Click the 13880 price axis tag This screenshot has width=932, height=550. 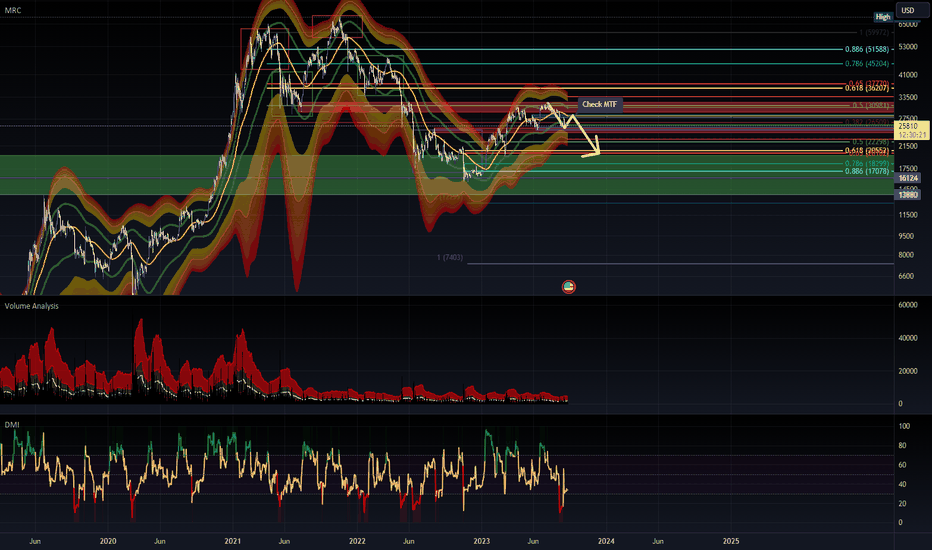click(908, 195)
